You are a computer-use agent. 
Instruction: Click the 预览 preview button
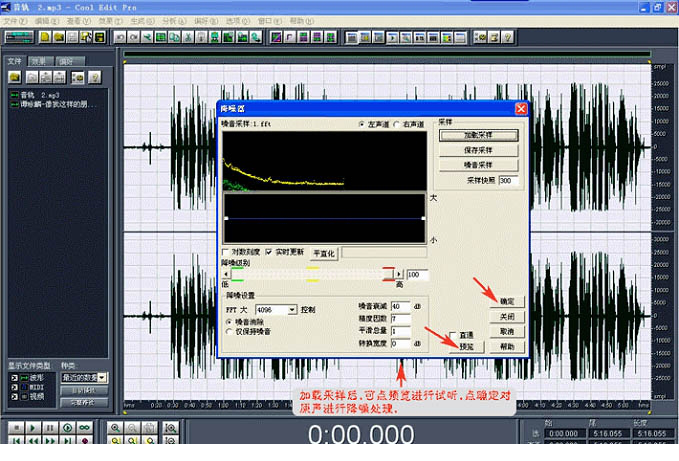466,347
